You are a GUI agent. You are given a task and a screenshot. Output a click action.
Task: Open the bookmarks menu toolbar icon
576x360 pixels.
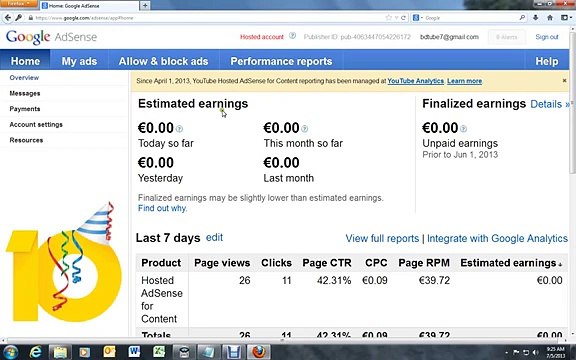(x=566, y=17)
